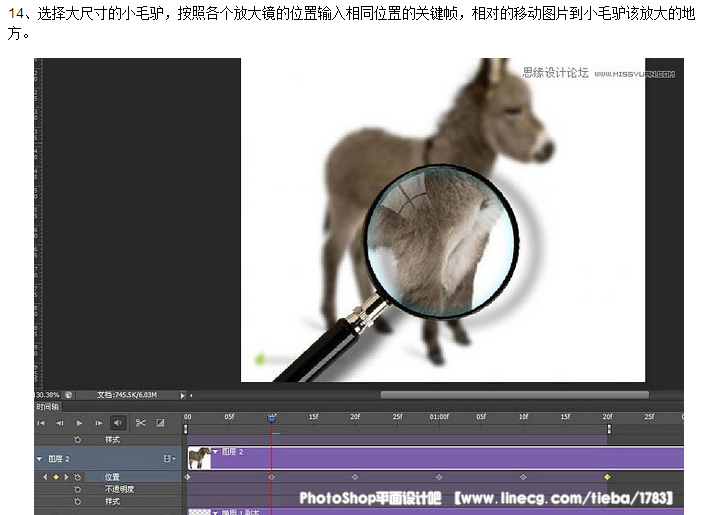This screenshot has width=723, height=515.
Task: Open the transition icon next to scissors
Action: coord(160,423)
